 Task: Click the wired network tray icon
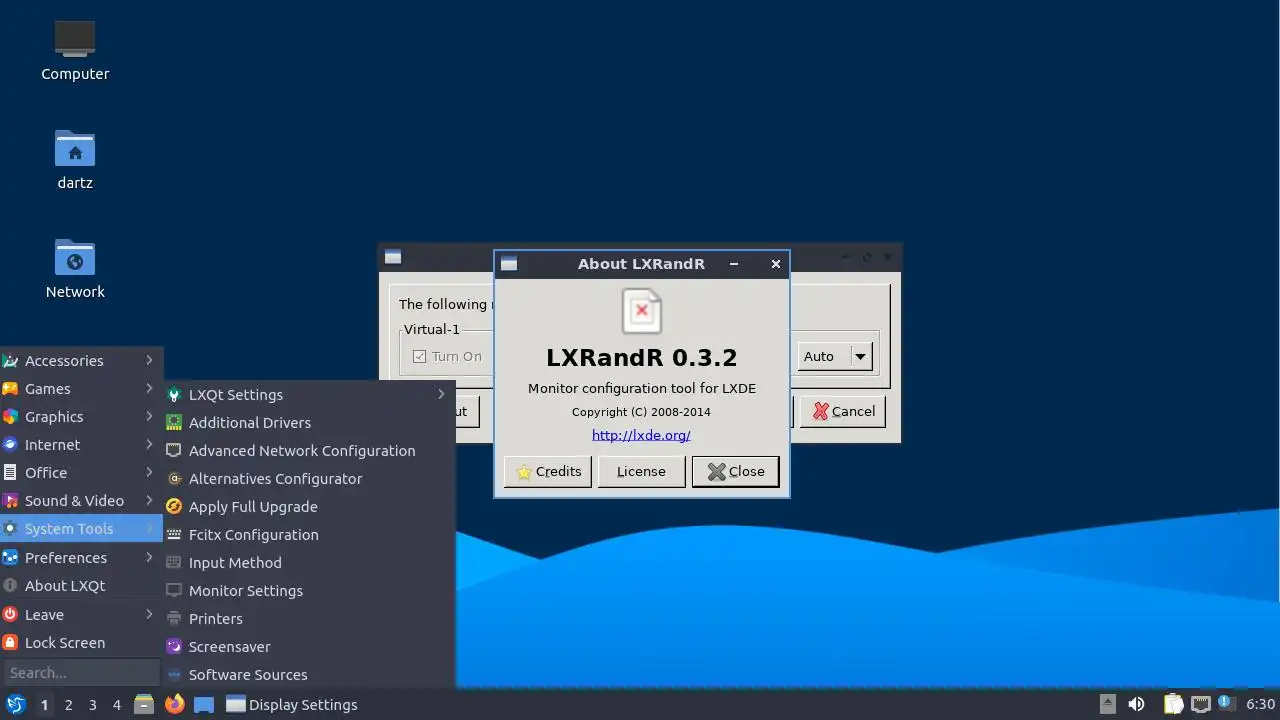1200,704
